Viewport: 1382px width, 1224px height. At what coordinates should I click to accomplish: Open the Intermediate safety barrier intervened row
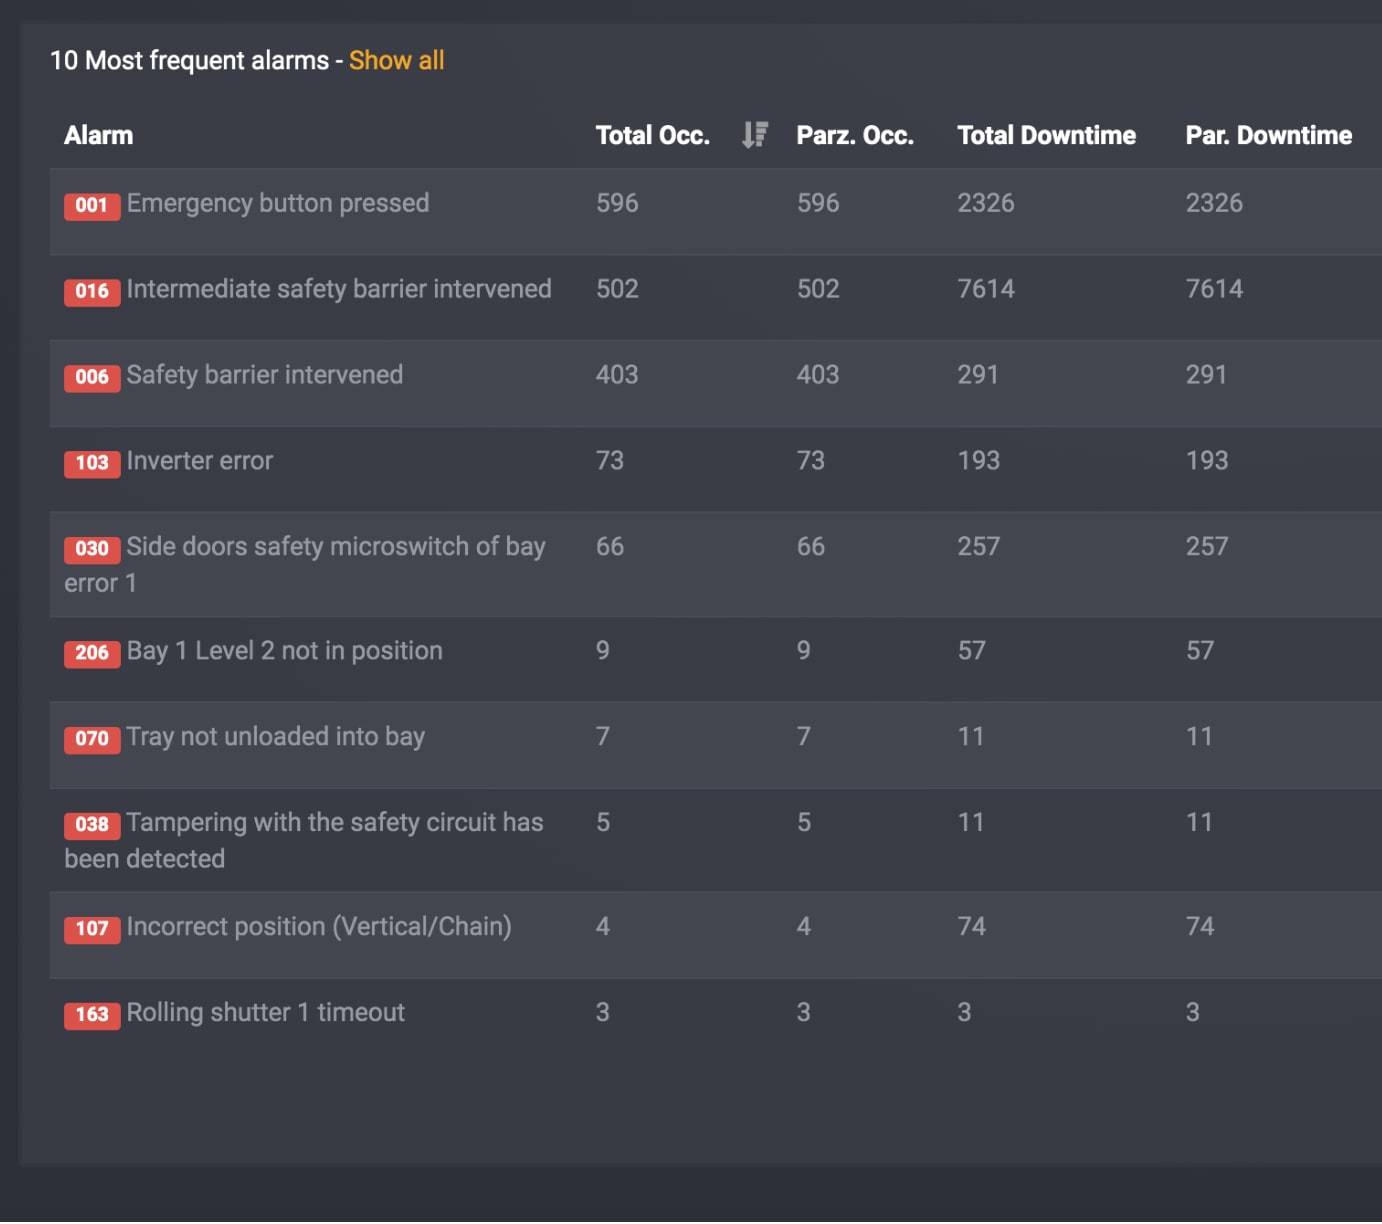tap(339, 290)
